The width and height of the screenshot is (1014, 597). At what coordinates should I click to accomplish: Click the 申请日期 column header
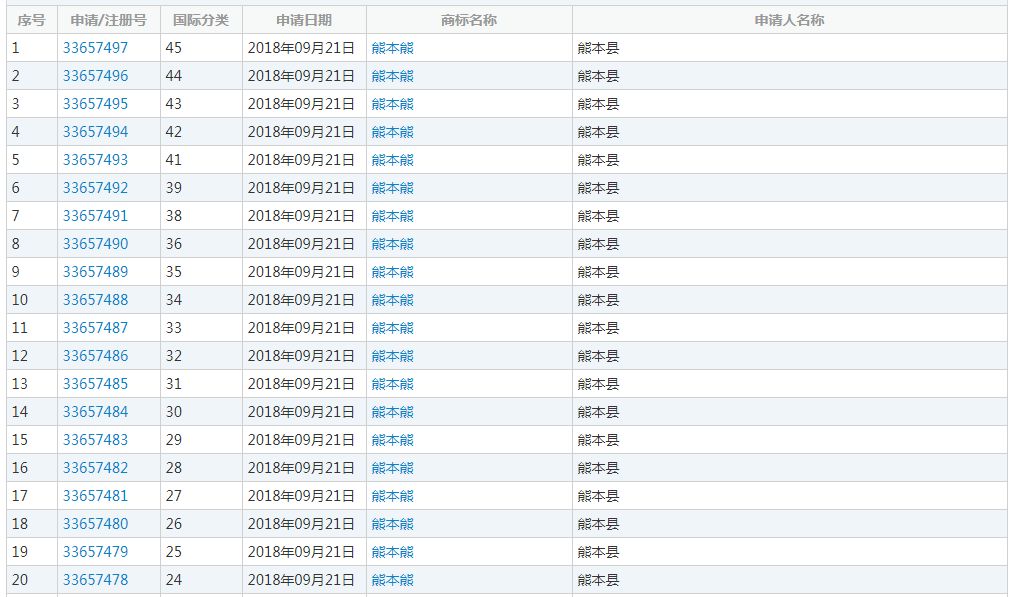(304, 20)
